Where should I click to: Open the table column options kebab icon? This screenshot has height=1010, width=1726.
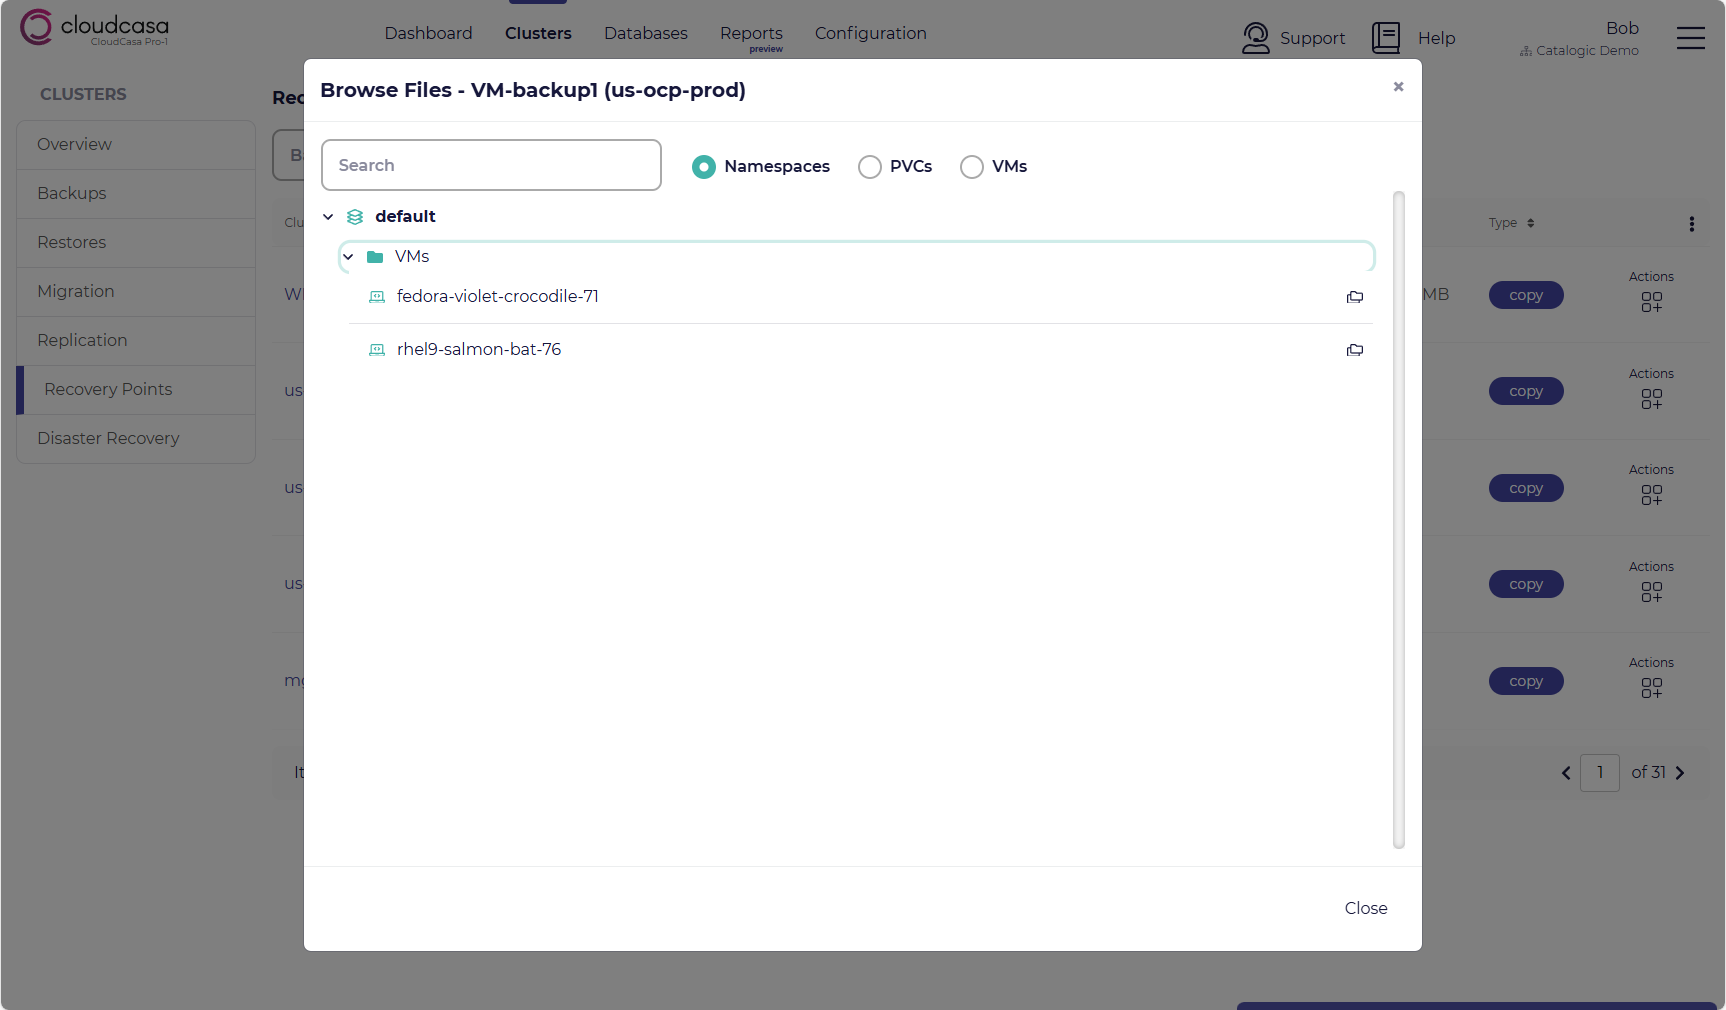pos(1691,224)
